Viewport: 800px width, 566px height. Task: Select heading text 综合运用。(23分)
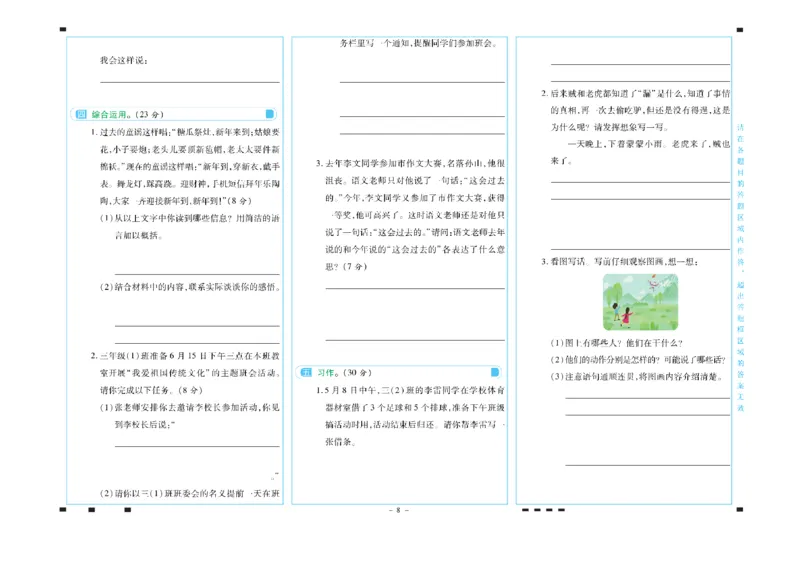click(x=128, y=114)
